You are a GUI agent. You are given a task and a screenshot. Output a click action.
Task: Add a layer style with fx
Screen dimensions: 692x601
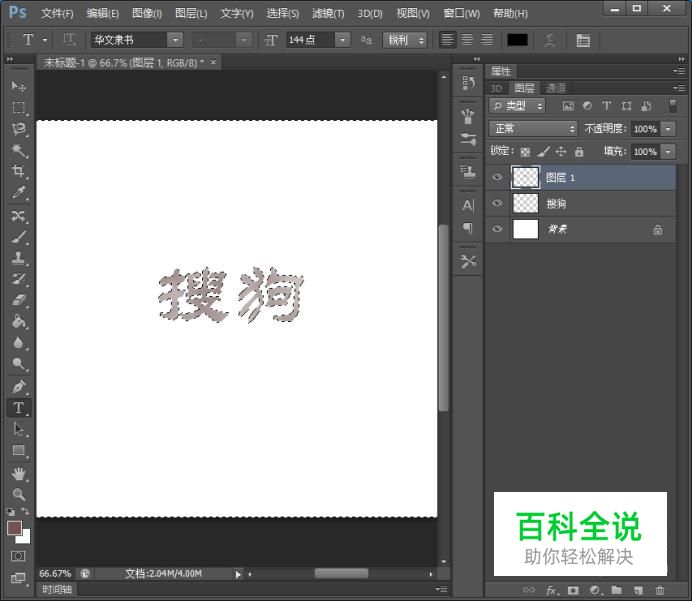pos(551,590)
